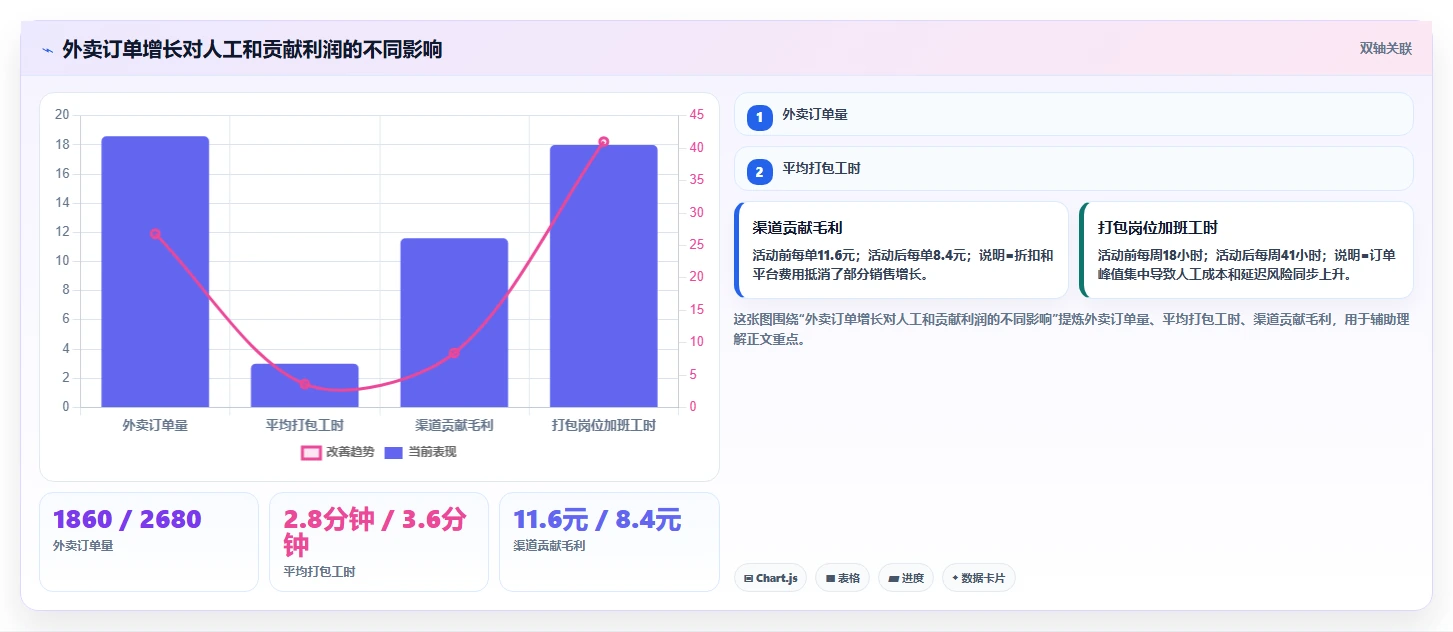The image size is (1453, 632).
Task: Click the x-axis label 打包岗位加班工时
Action: coord(604,425)
